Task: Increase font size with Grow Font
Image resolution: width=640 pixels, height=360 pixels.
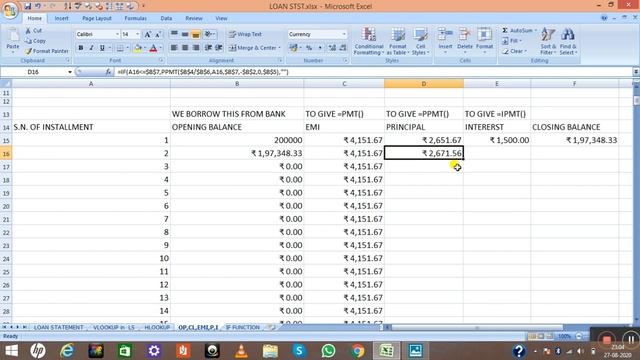Action: (148, 34)
